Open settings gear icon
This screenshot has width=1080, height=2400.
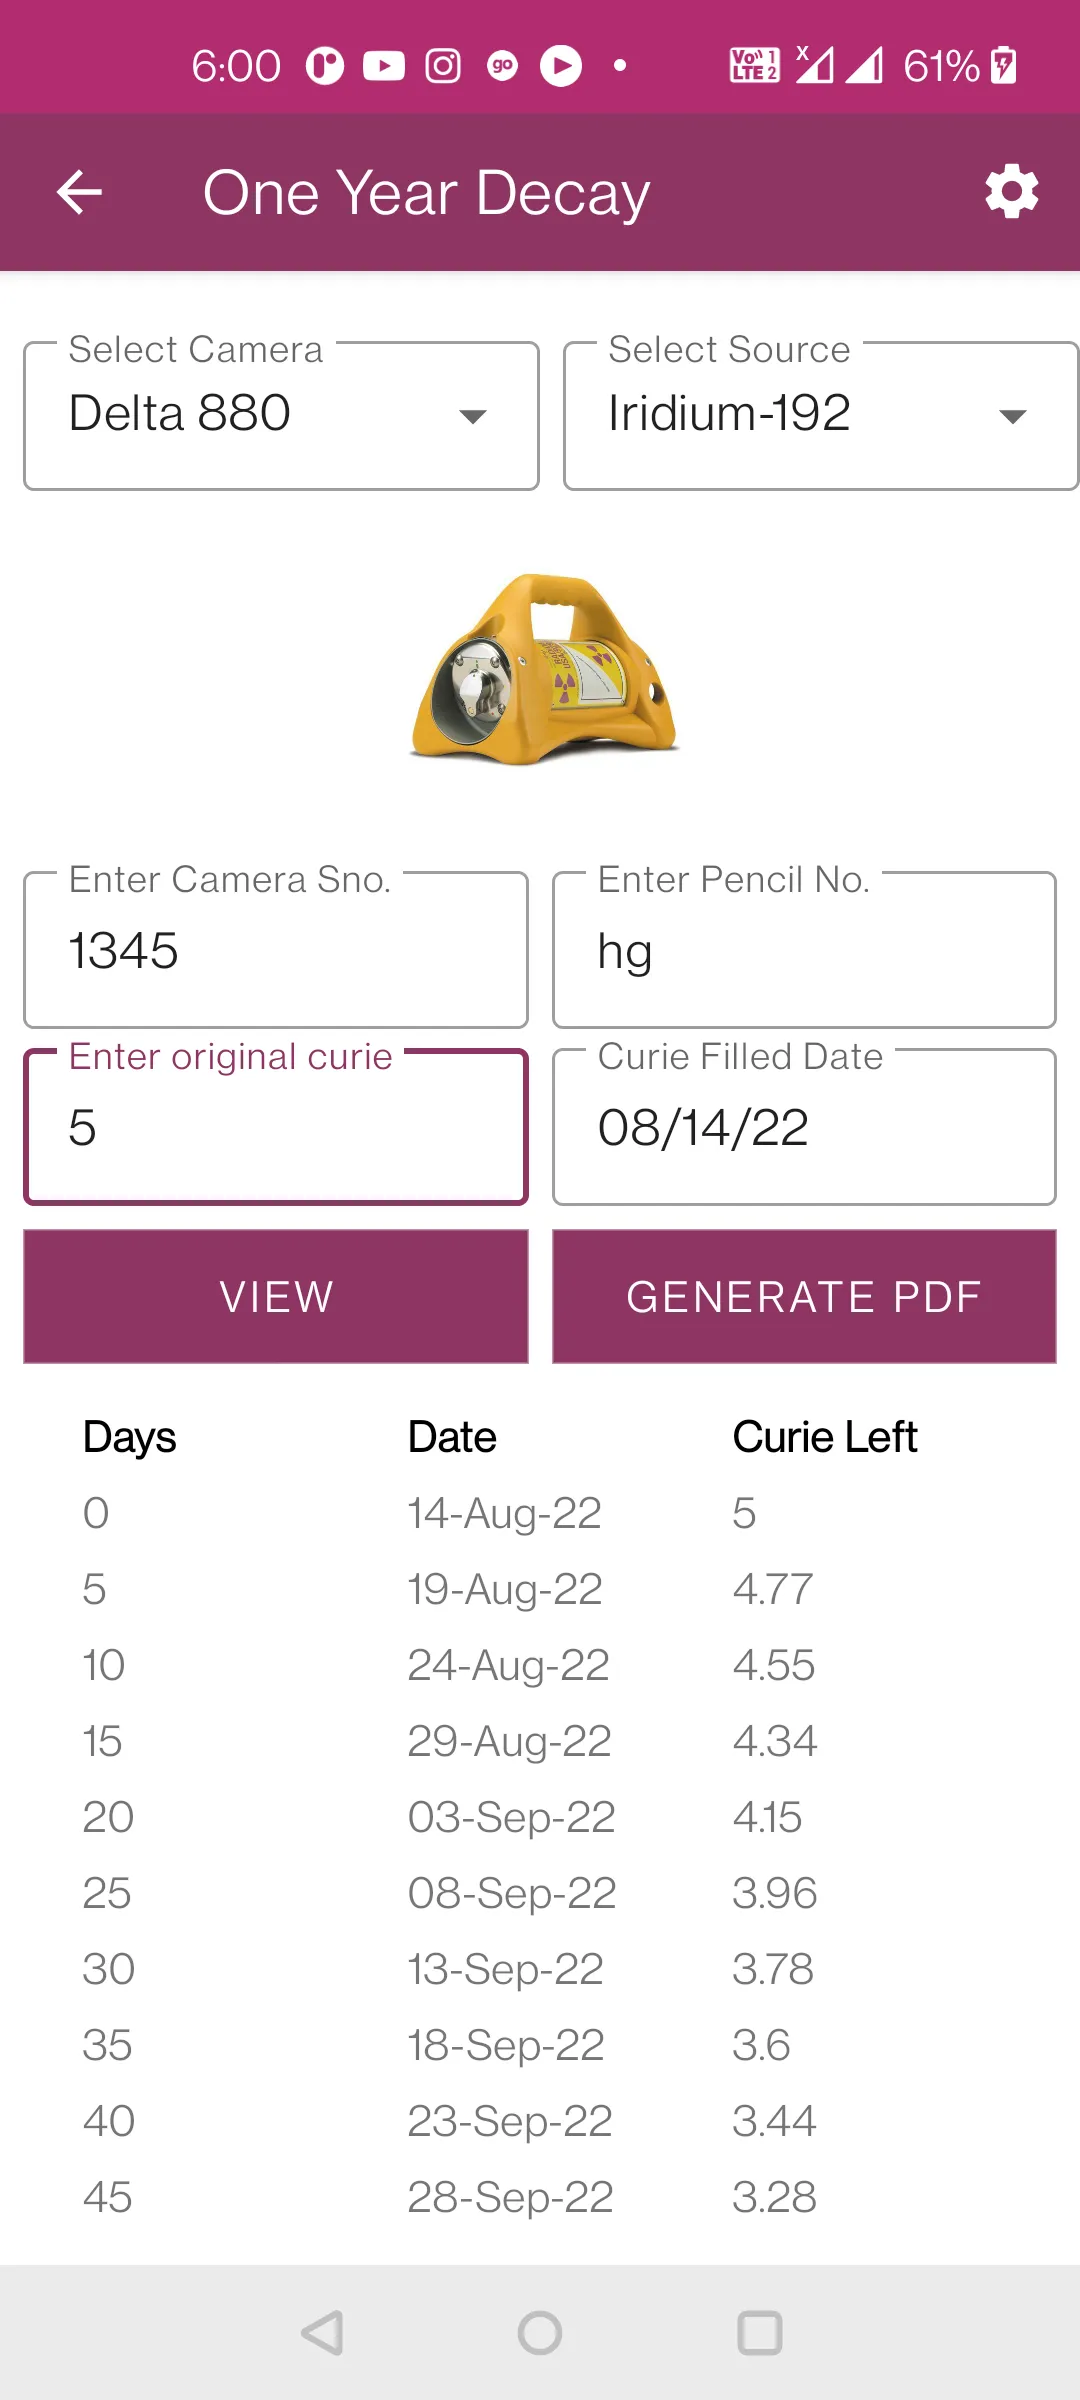point(1011,191)
